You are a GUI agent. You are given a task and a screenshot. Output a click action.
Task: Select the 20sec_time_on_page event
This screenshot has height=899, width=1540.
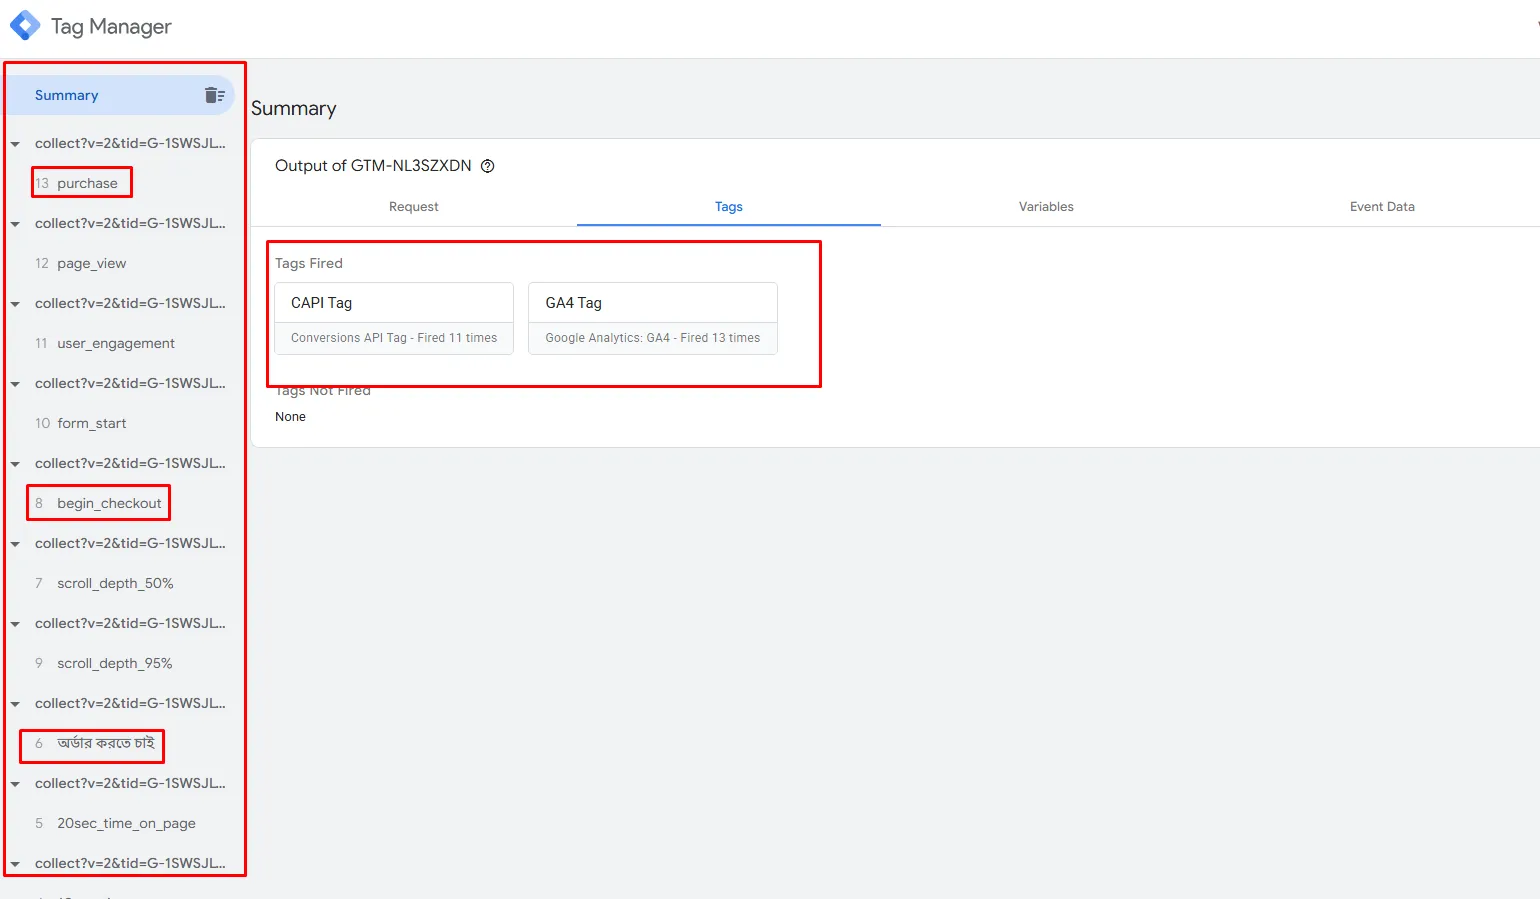click(x=126, y=823)
